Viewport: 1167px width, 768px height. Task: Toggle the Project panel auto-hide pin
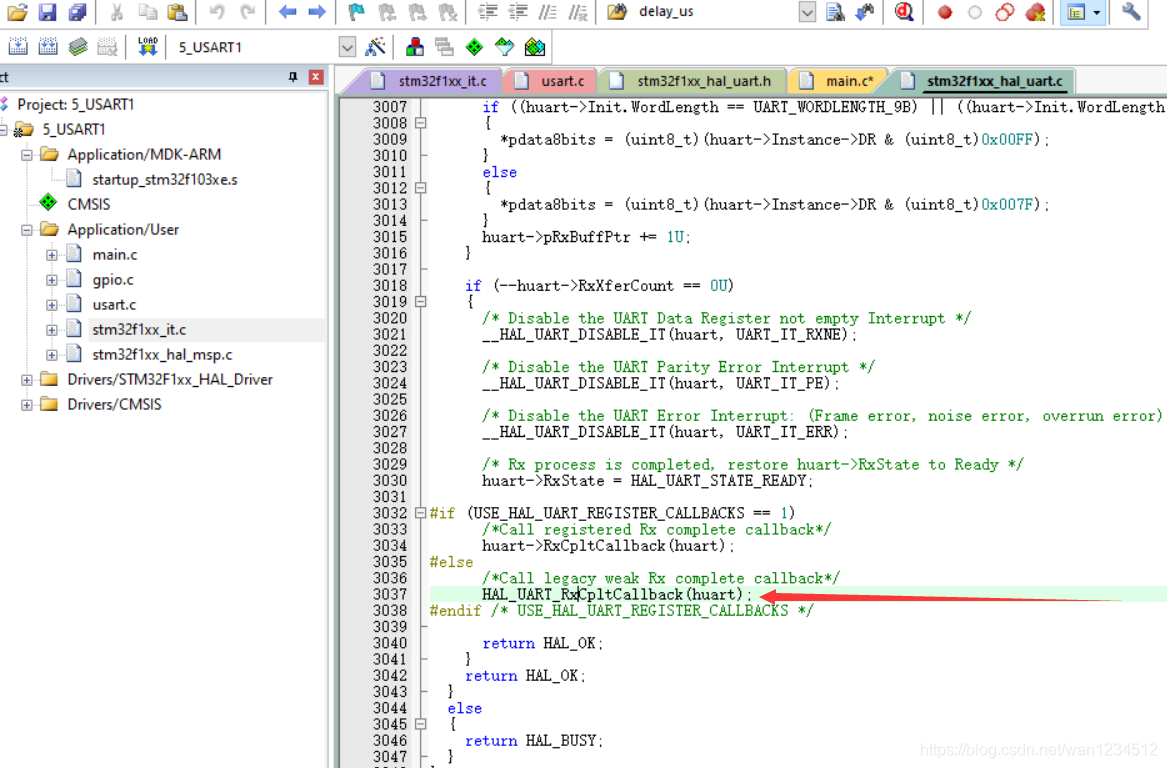pos(293,77)
